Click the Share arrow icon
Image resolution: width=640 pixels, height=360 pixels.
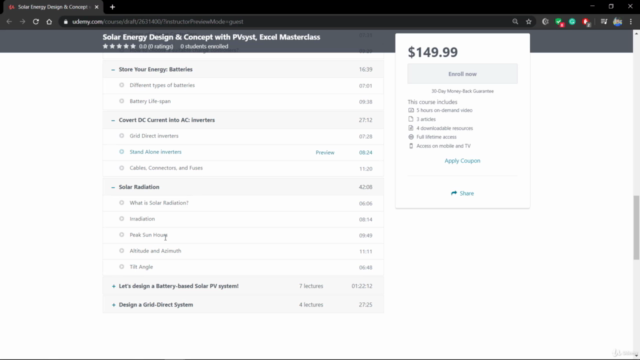(454, 193)
